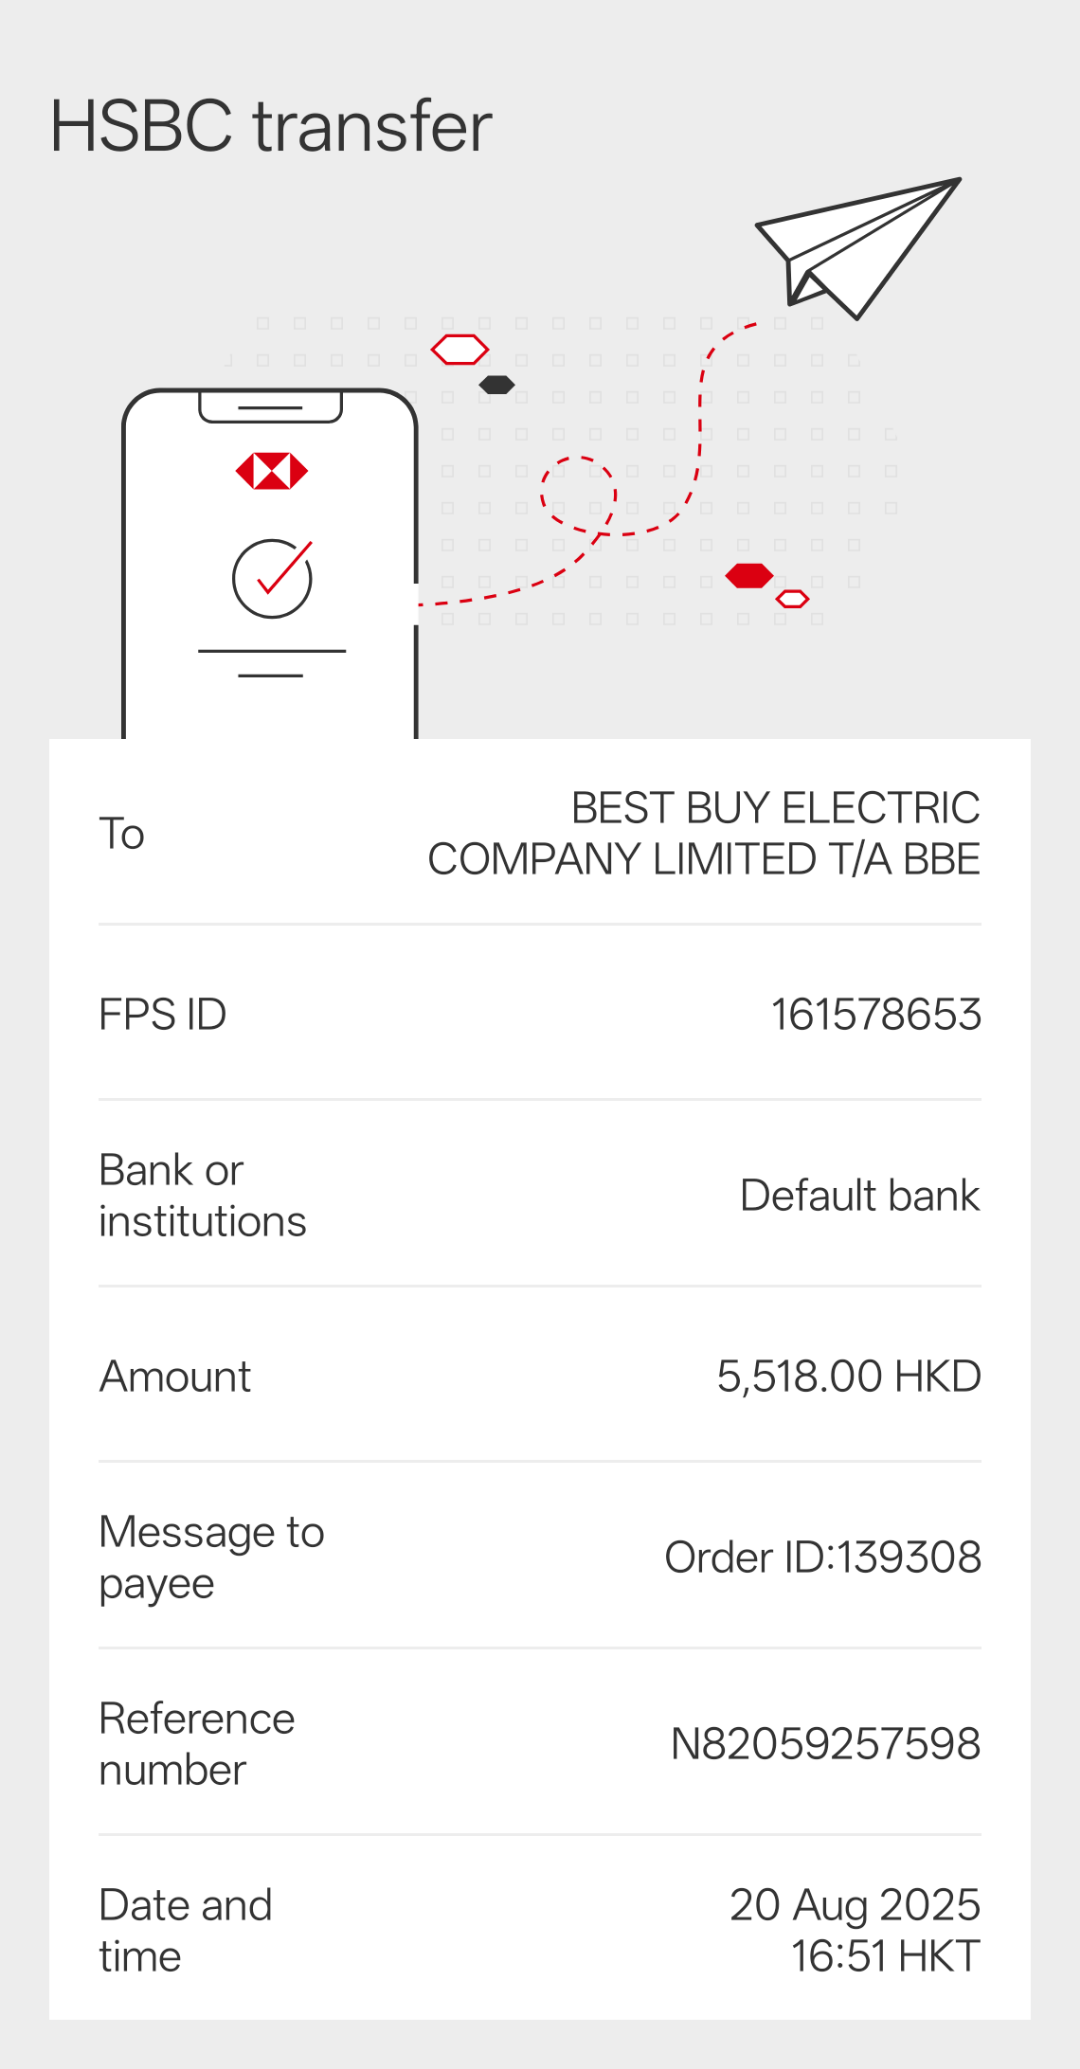The height and width of the screenshot is (2069, 1080).
Task: Tap the HSBC red hexagon logo
Action: (271, 471)
